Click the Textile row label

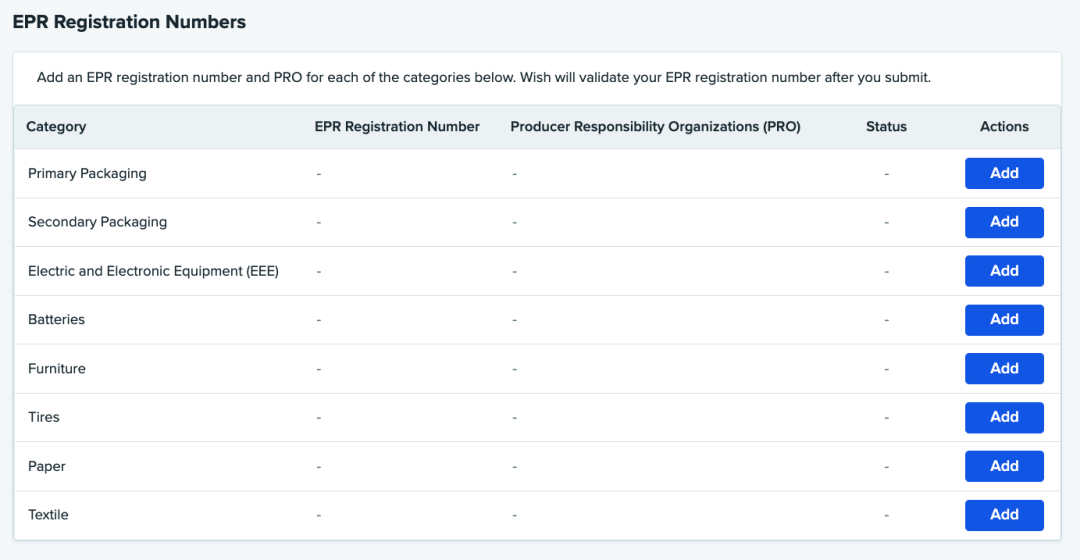pos(48,515)
